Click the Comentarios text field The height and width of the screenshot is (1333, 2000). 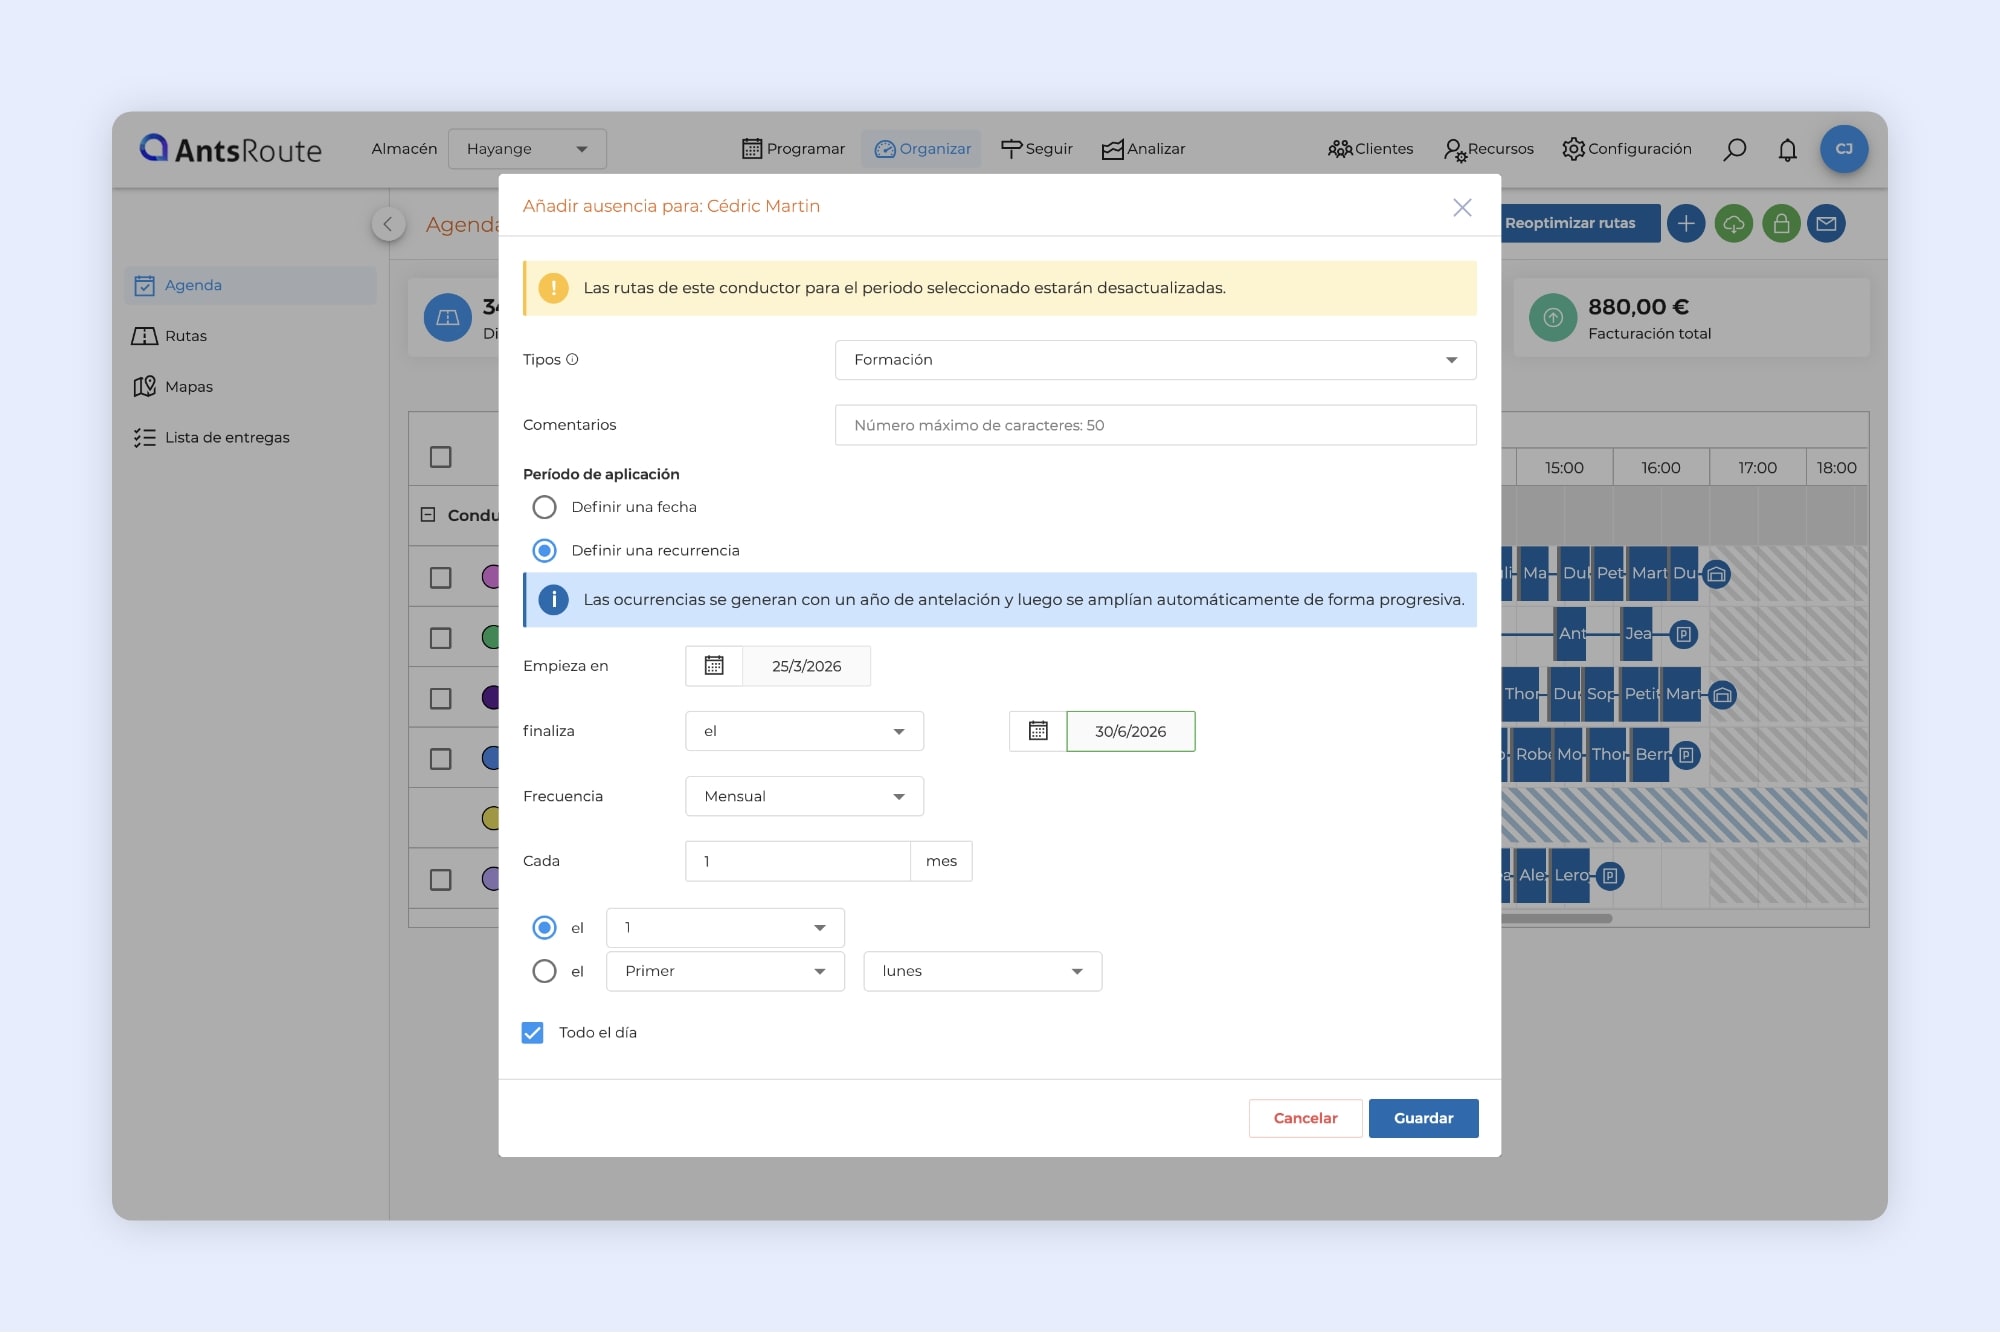[1155, 425]
